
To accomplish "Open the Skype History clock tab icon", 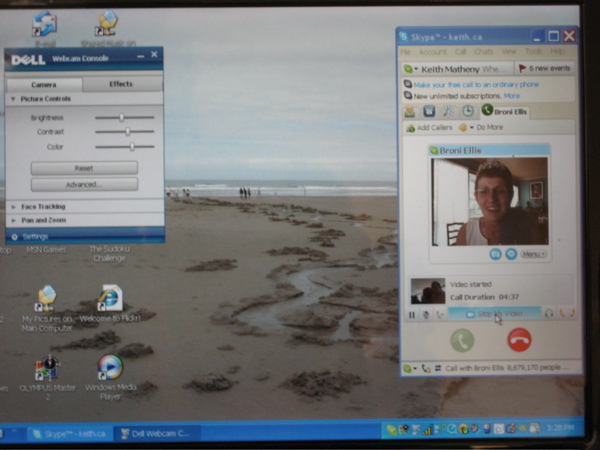I will [468, 111].
